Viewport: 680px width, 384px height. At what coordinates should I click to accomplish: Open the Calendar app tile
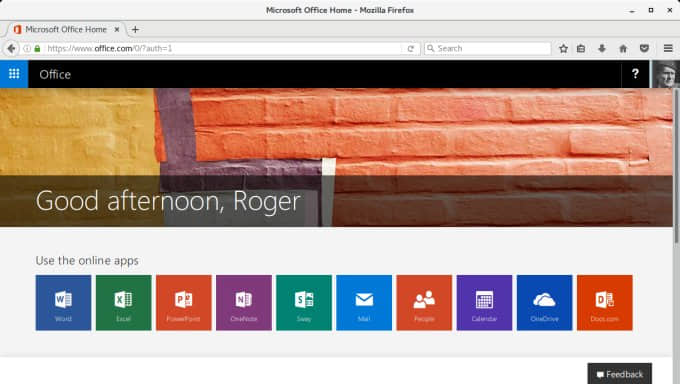pyautogui.click(x=484, y=302)
